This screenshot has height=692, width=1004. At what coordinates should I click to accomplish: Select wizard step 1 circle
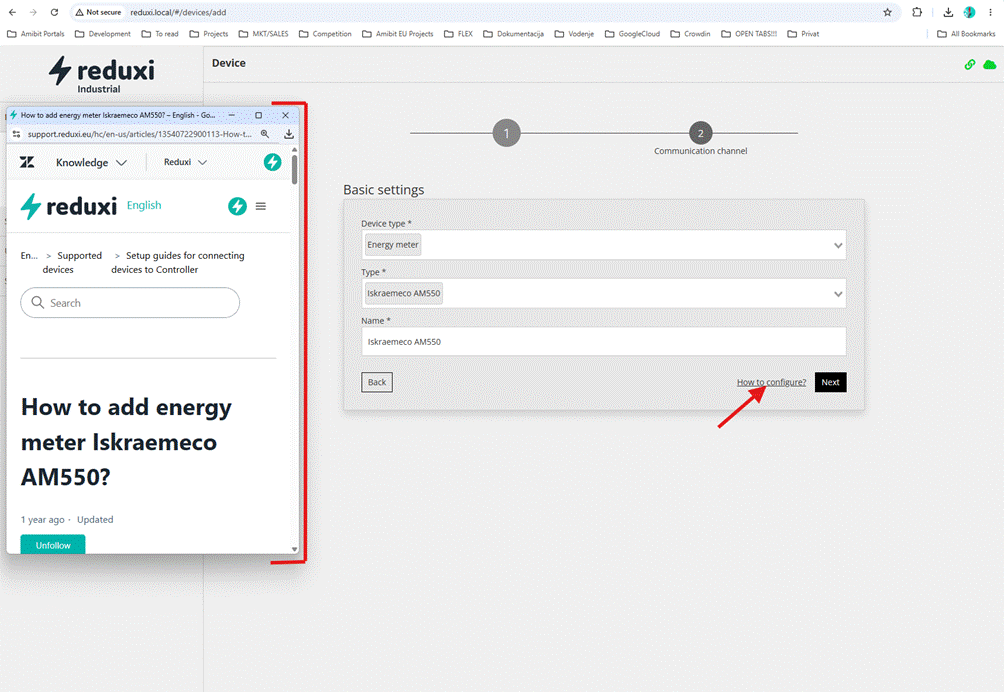click(x=506, y=133)
